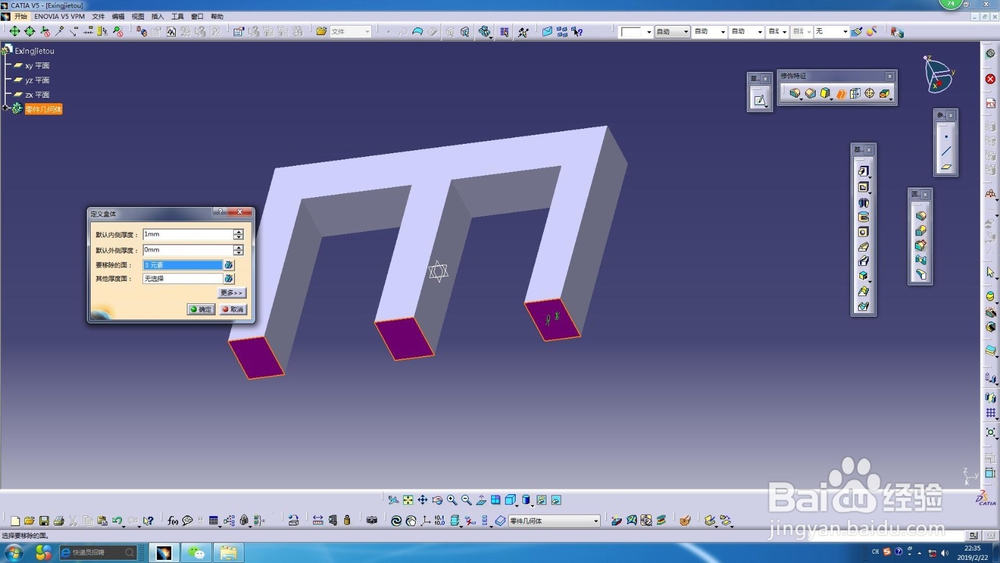Click the red X icon in right toolbar
The height and width of the screenshot is (563, 1000).
990,79
